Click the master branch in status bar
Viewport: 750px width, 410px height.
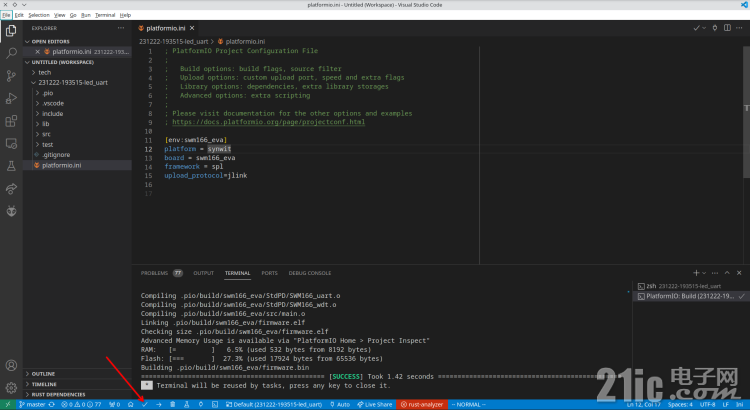(x=32, y=405)
